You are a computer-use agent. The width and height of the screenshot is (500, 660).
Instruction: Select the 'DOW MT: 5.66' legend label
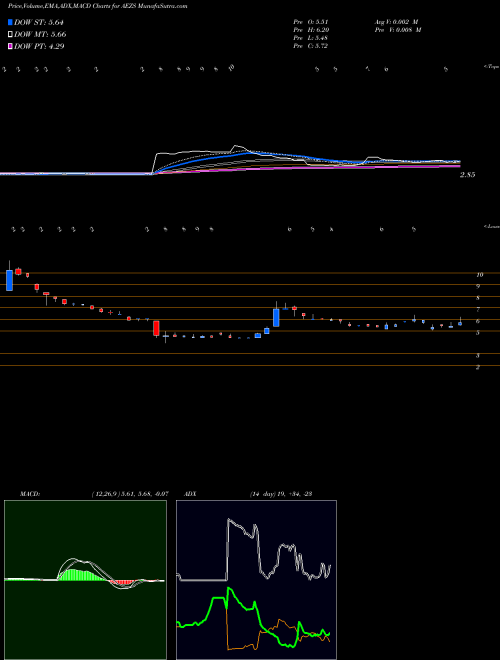click(40, 34)
